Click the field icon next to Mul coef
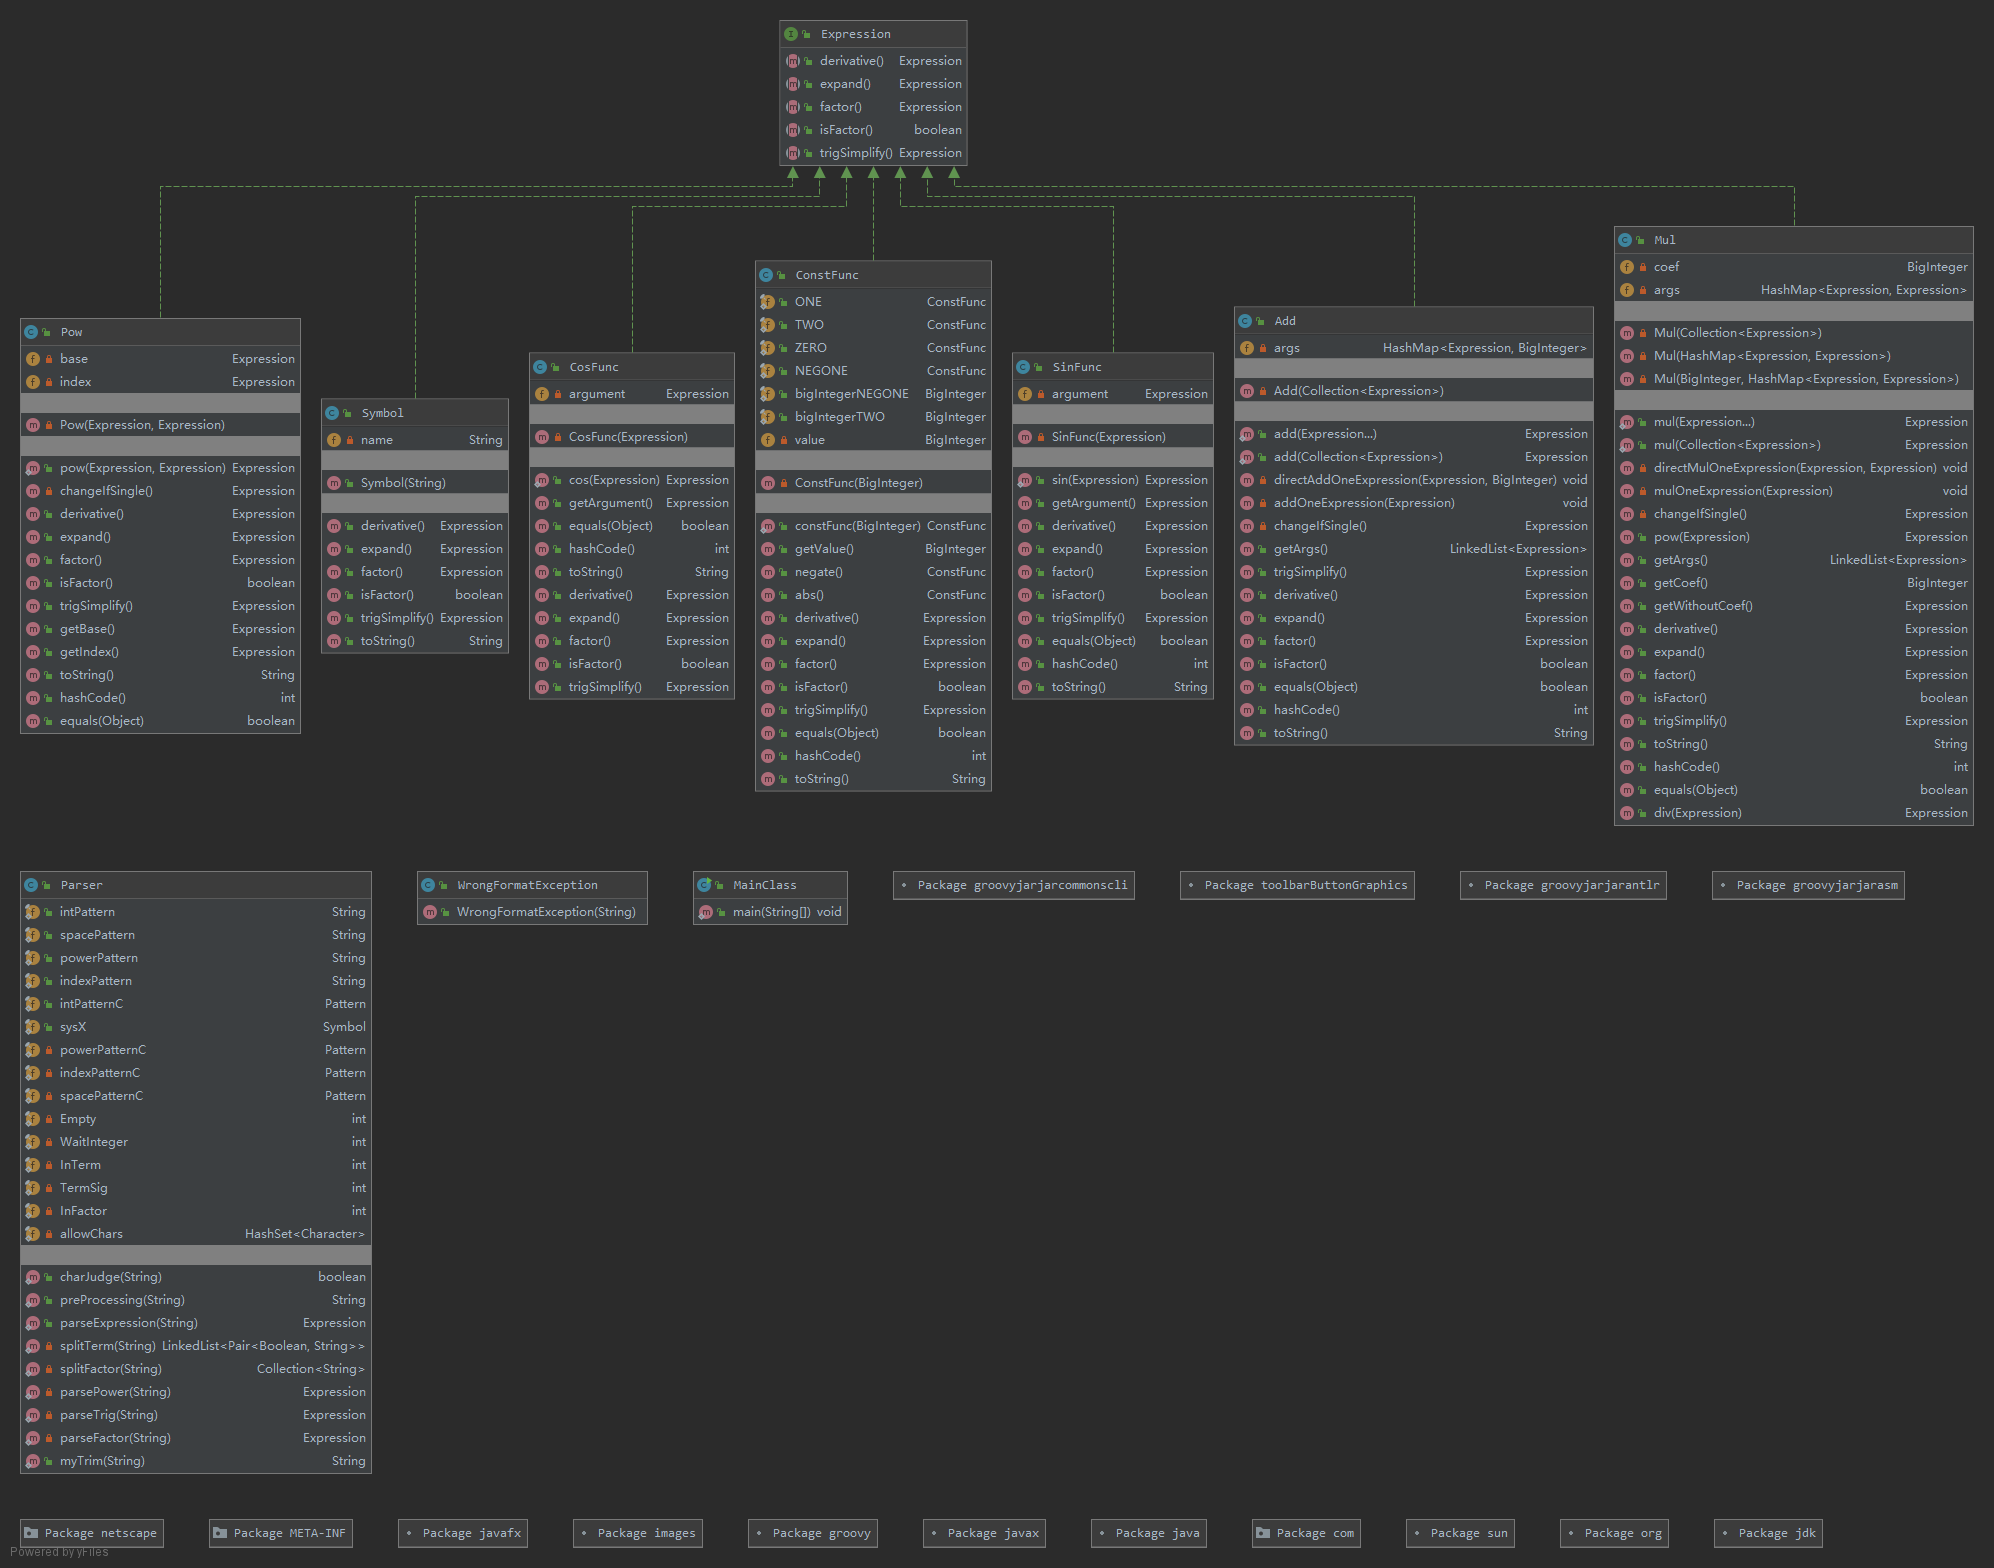 coord(1627,267)
